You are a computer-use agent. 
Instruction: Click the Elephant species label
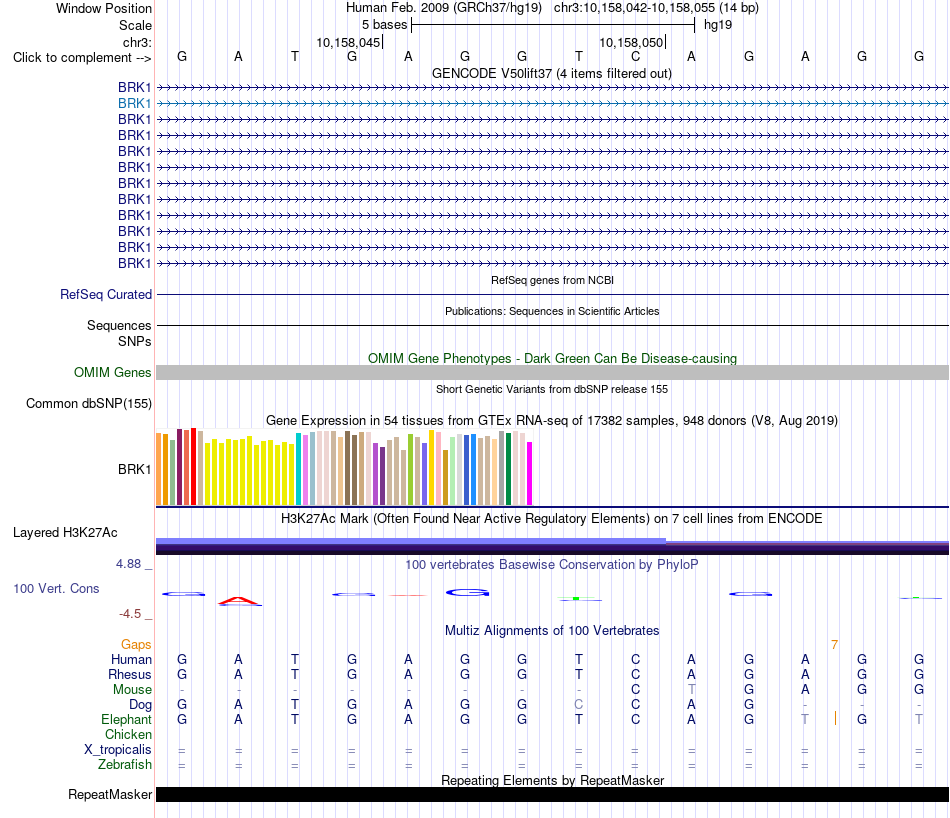pos(126,720)
